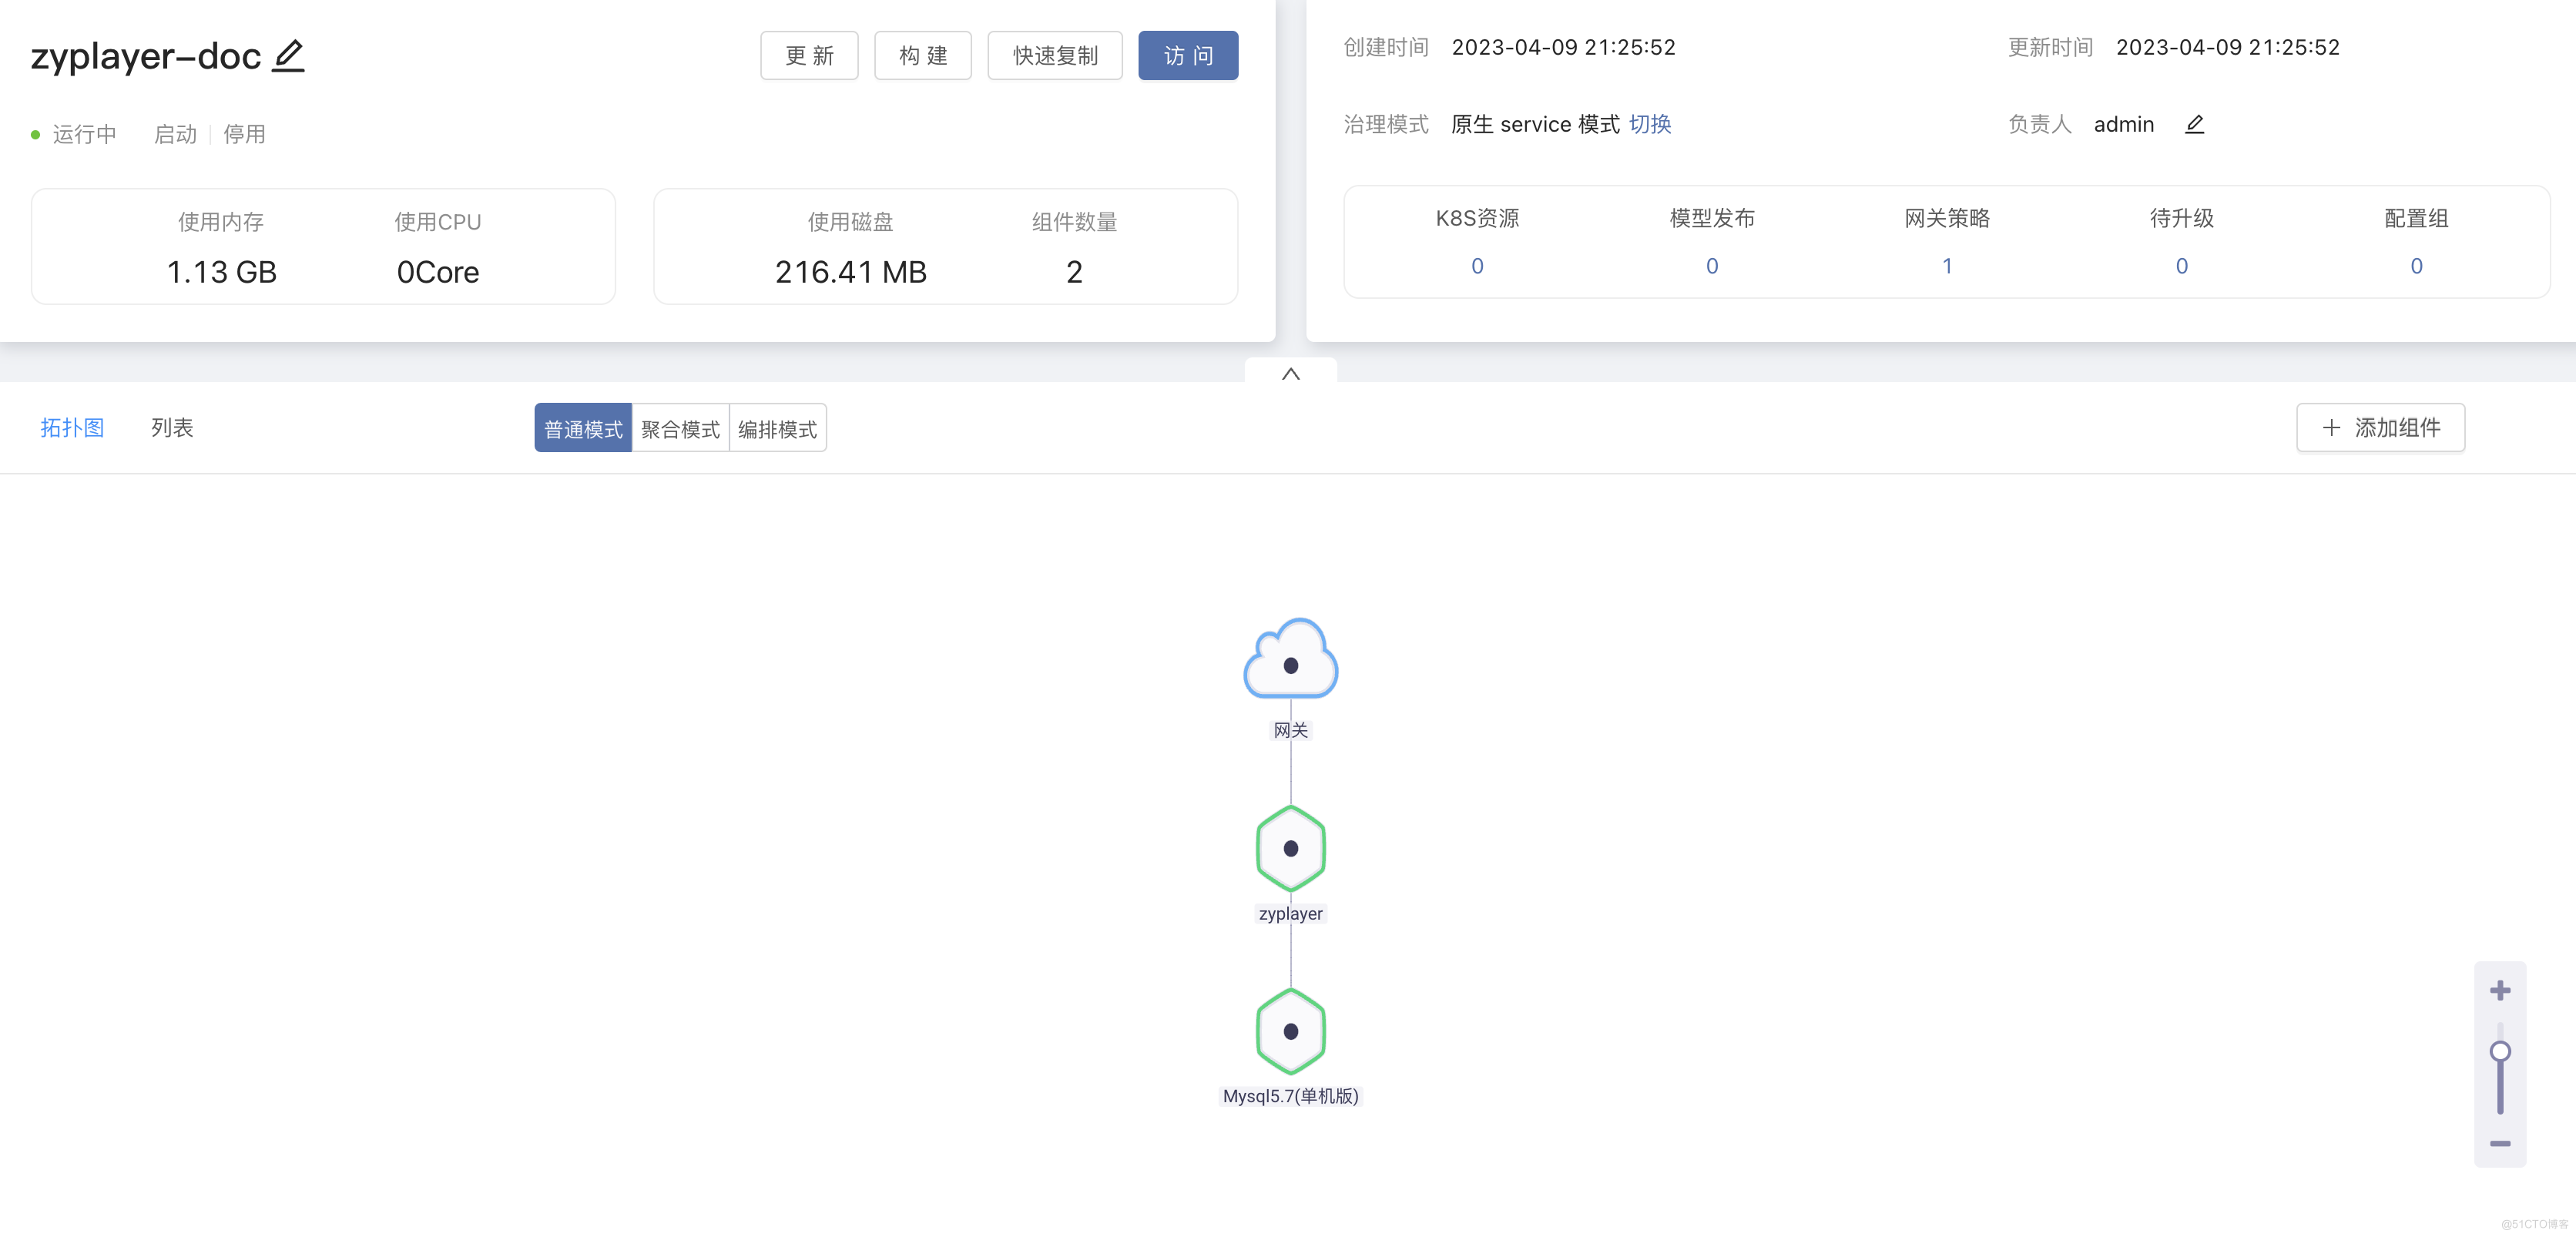Screen dimensions: 2576x1237
Task: Select the gateway cloud node icon
Action: click(1290, 660)
